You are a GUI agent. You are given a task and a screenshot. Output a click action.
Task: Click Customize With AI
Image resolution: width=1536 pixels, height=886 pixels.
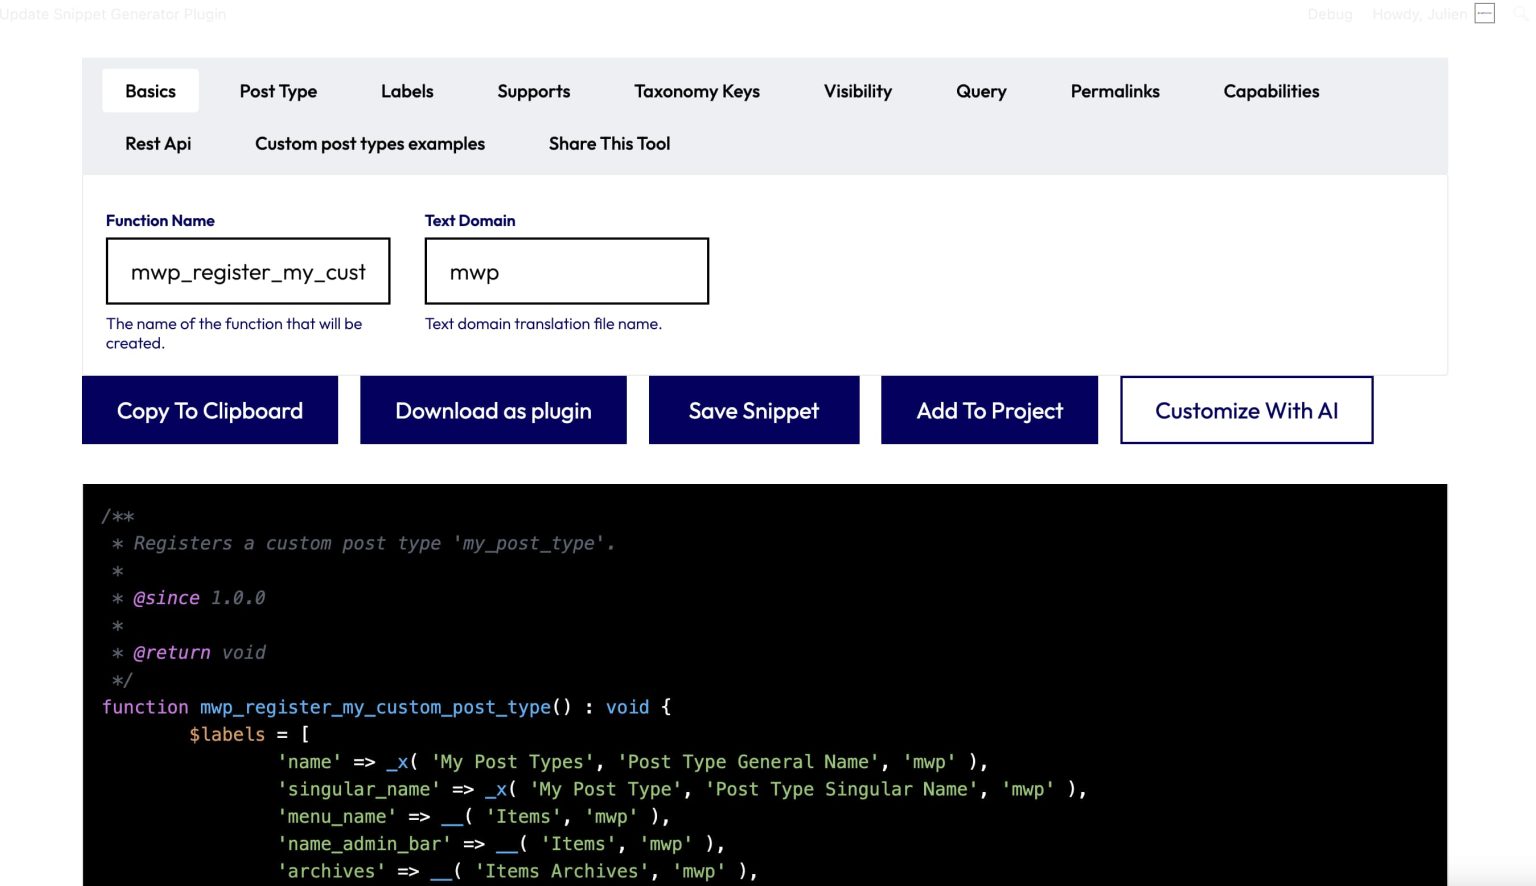(1246, 410)
